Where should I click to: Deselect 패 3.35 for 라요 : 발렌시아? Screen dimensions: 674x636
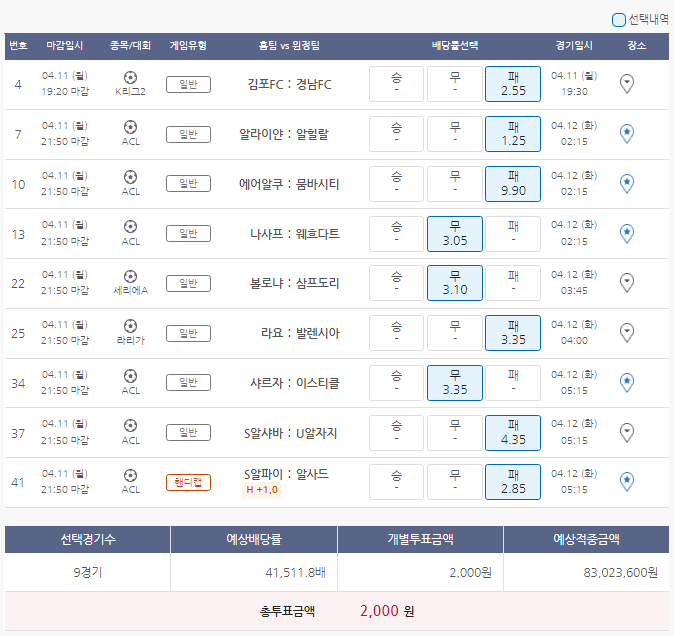(513, 333)
